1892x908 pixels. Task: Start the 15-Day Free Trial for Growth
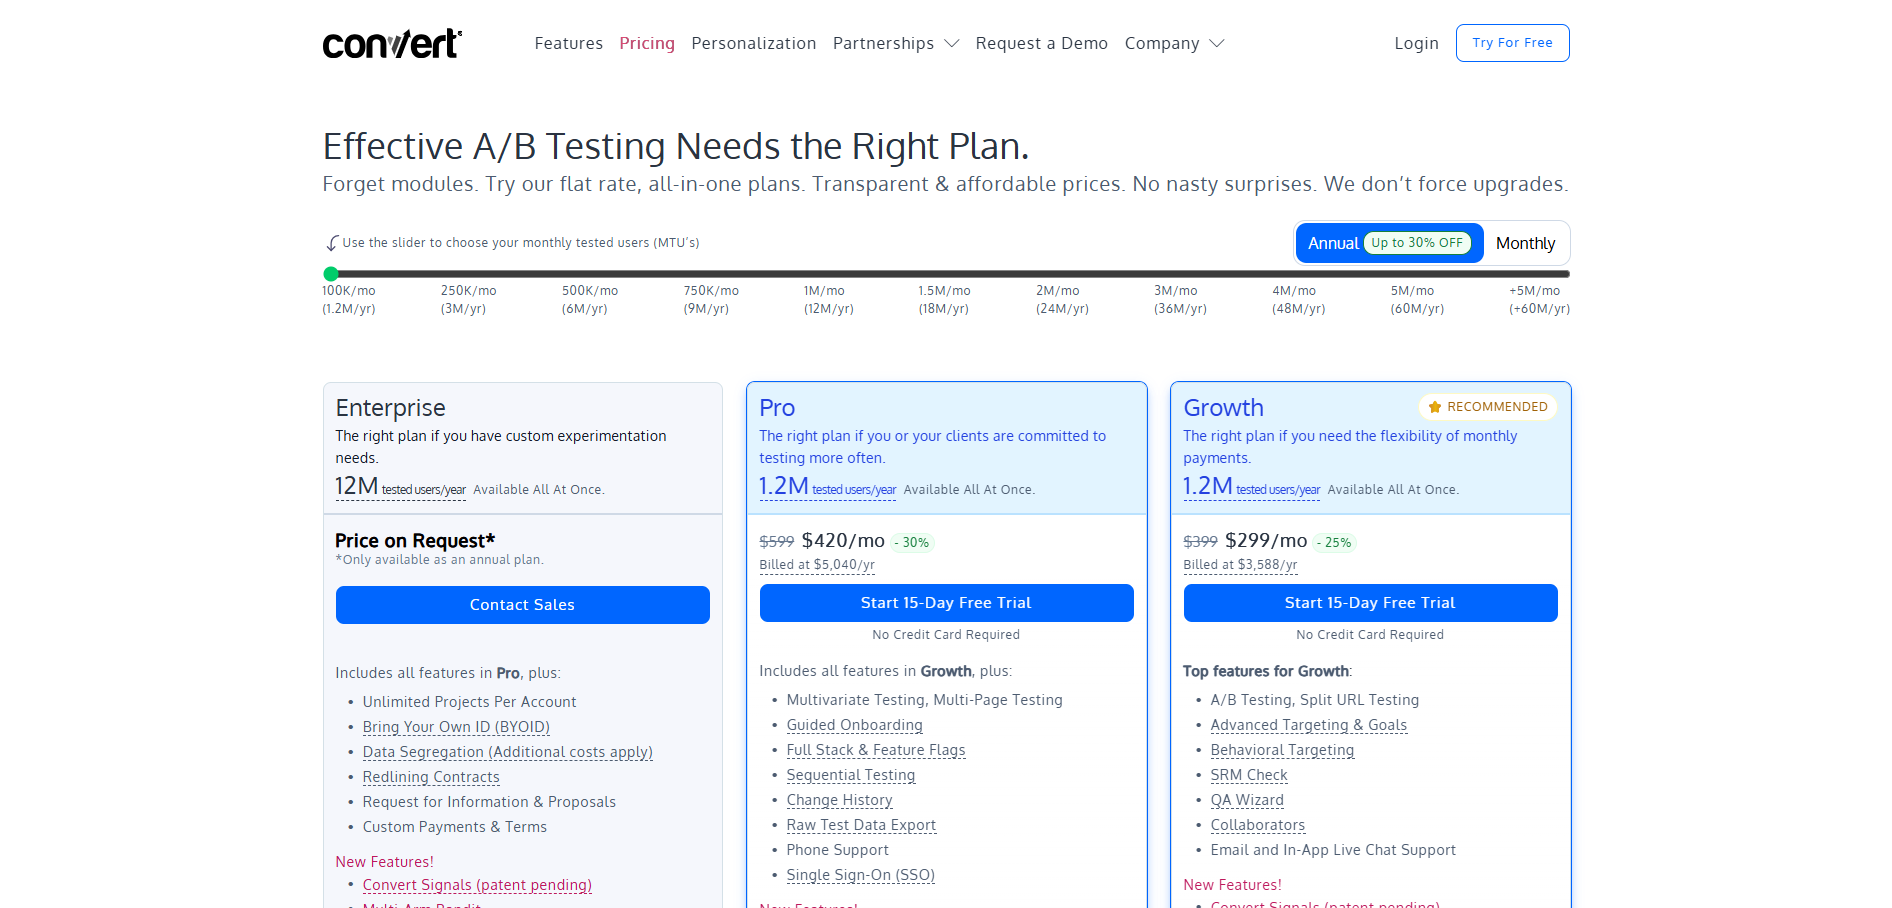click(x=1369, y=602)
